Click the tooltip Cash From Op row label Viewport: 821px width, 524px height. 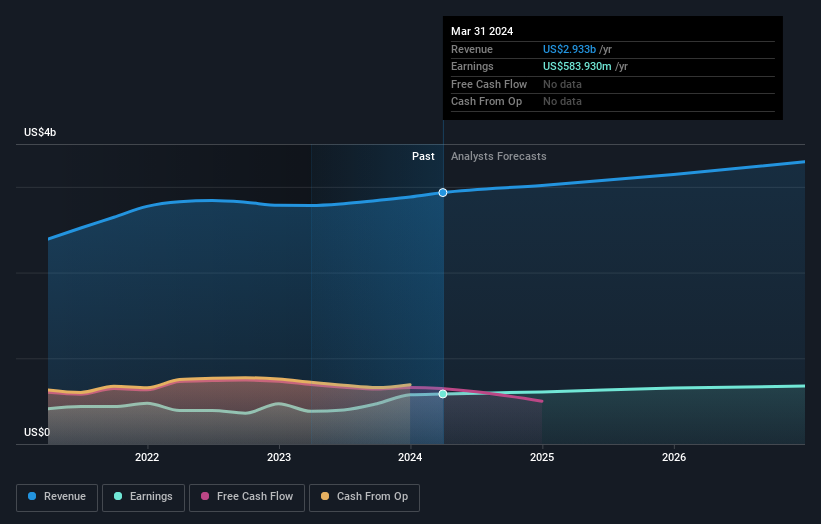point(486,102)
